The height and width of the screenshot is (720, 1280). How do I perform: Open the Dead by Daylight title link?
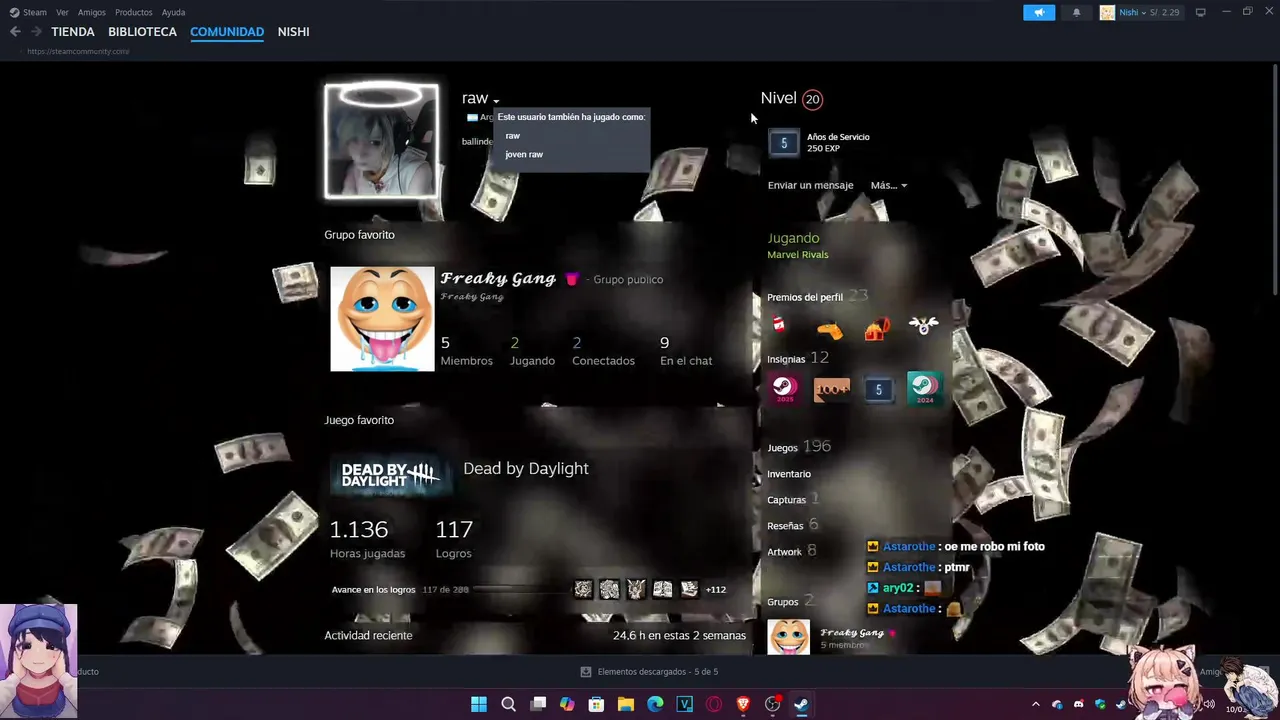coord(526,468)
